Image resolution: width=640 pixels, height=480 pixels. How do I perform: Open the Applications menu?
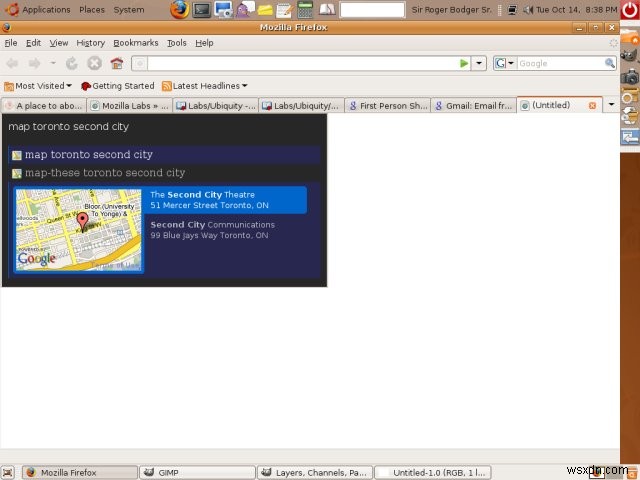click(39, 9)
